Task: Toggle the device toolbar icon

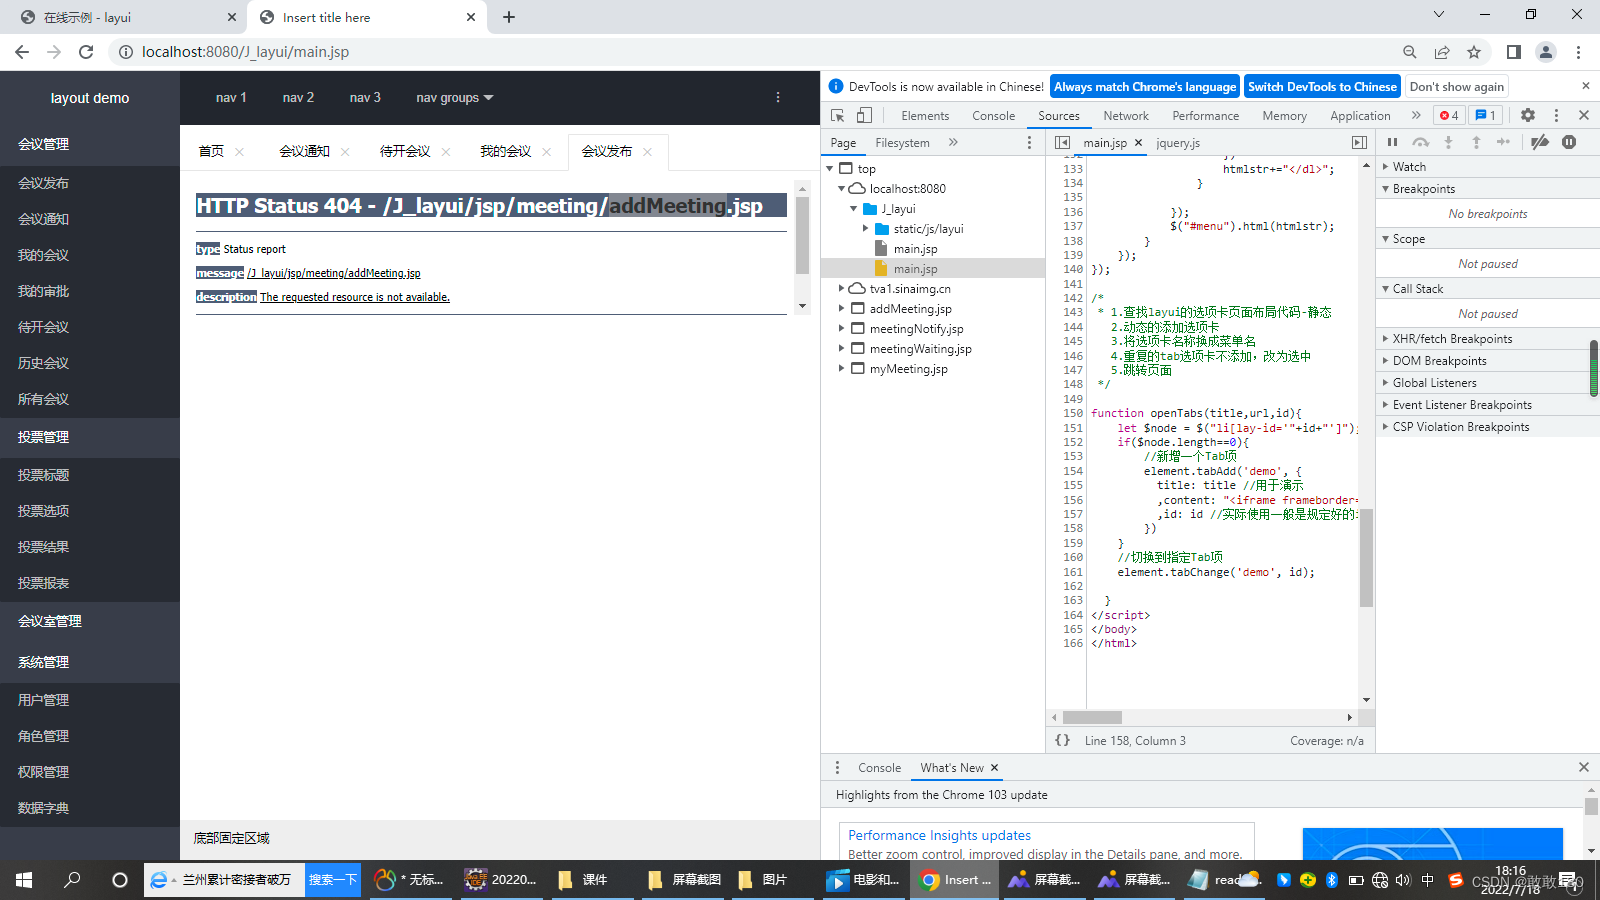Action: [864, 116]
